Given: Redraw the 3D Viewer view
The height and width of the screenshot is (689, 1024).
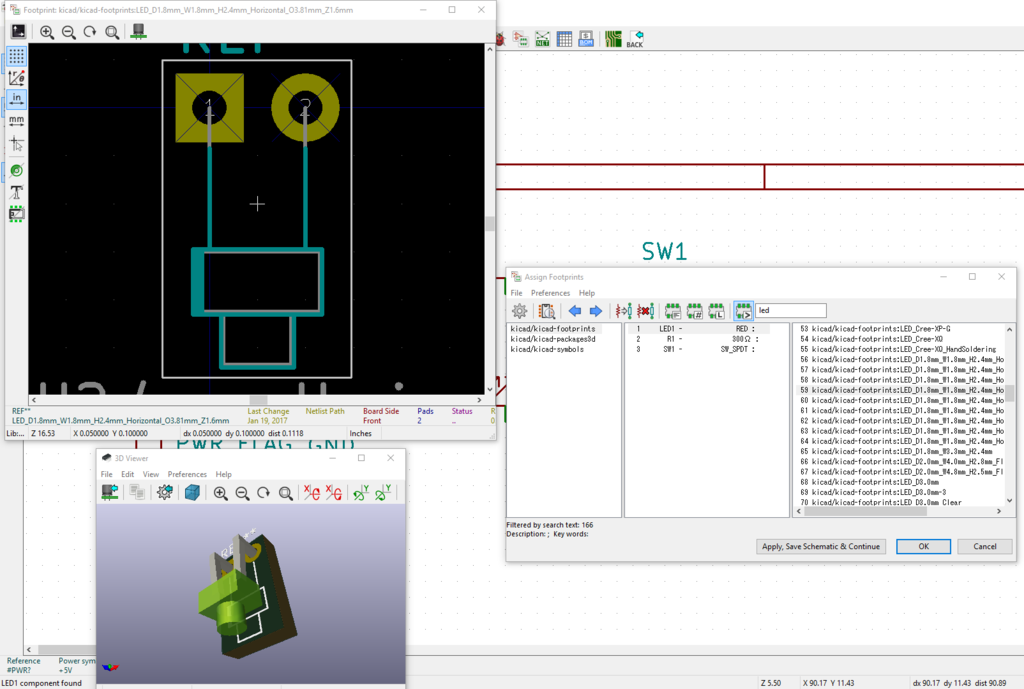Looking at the screenshot, I should pos(264,493).
